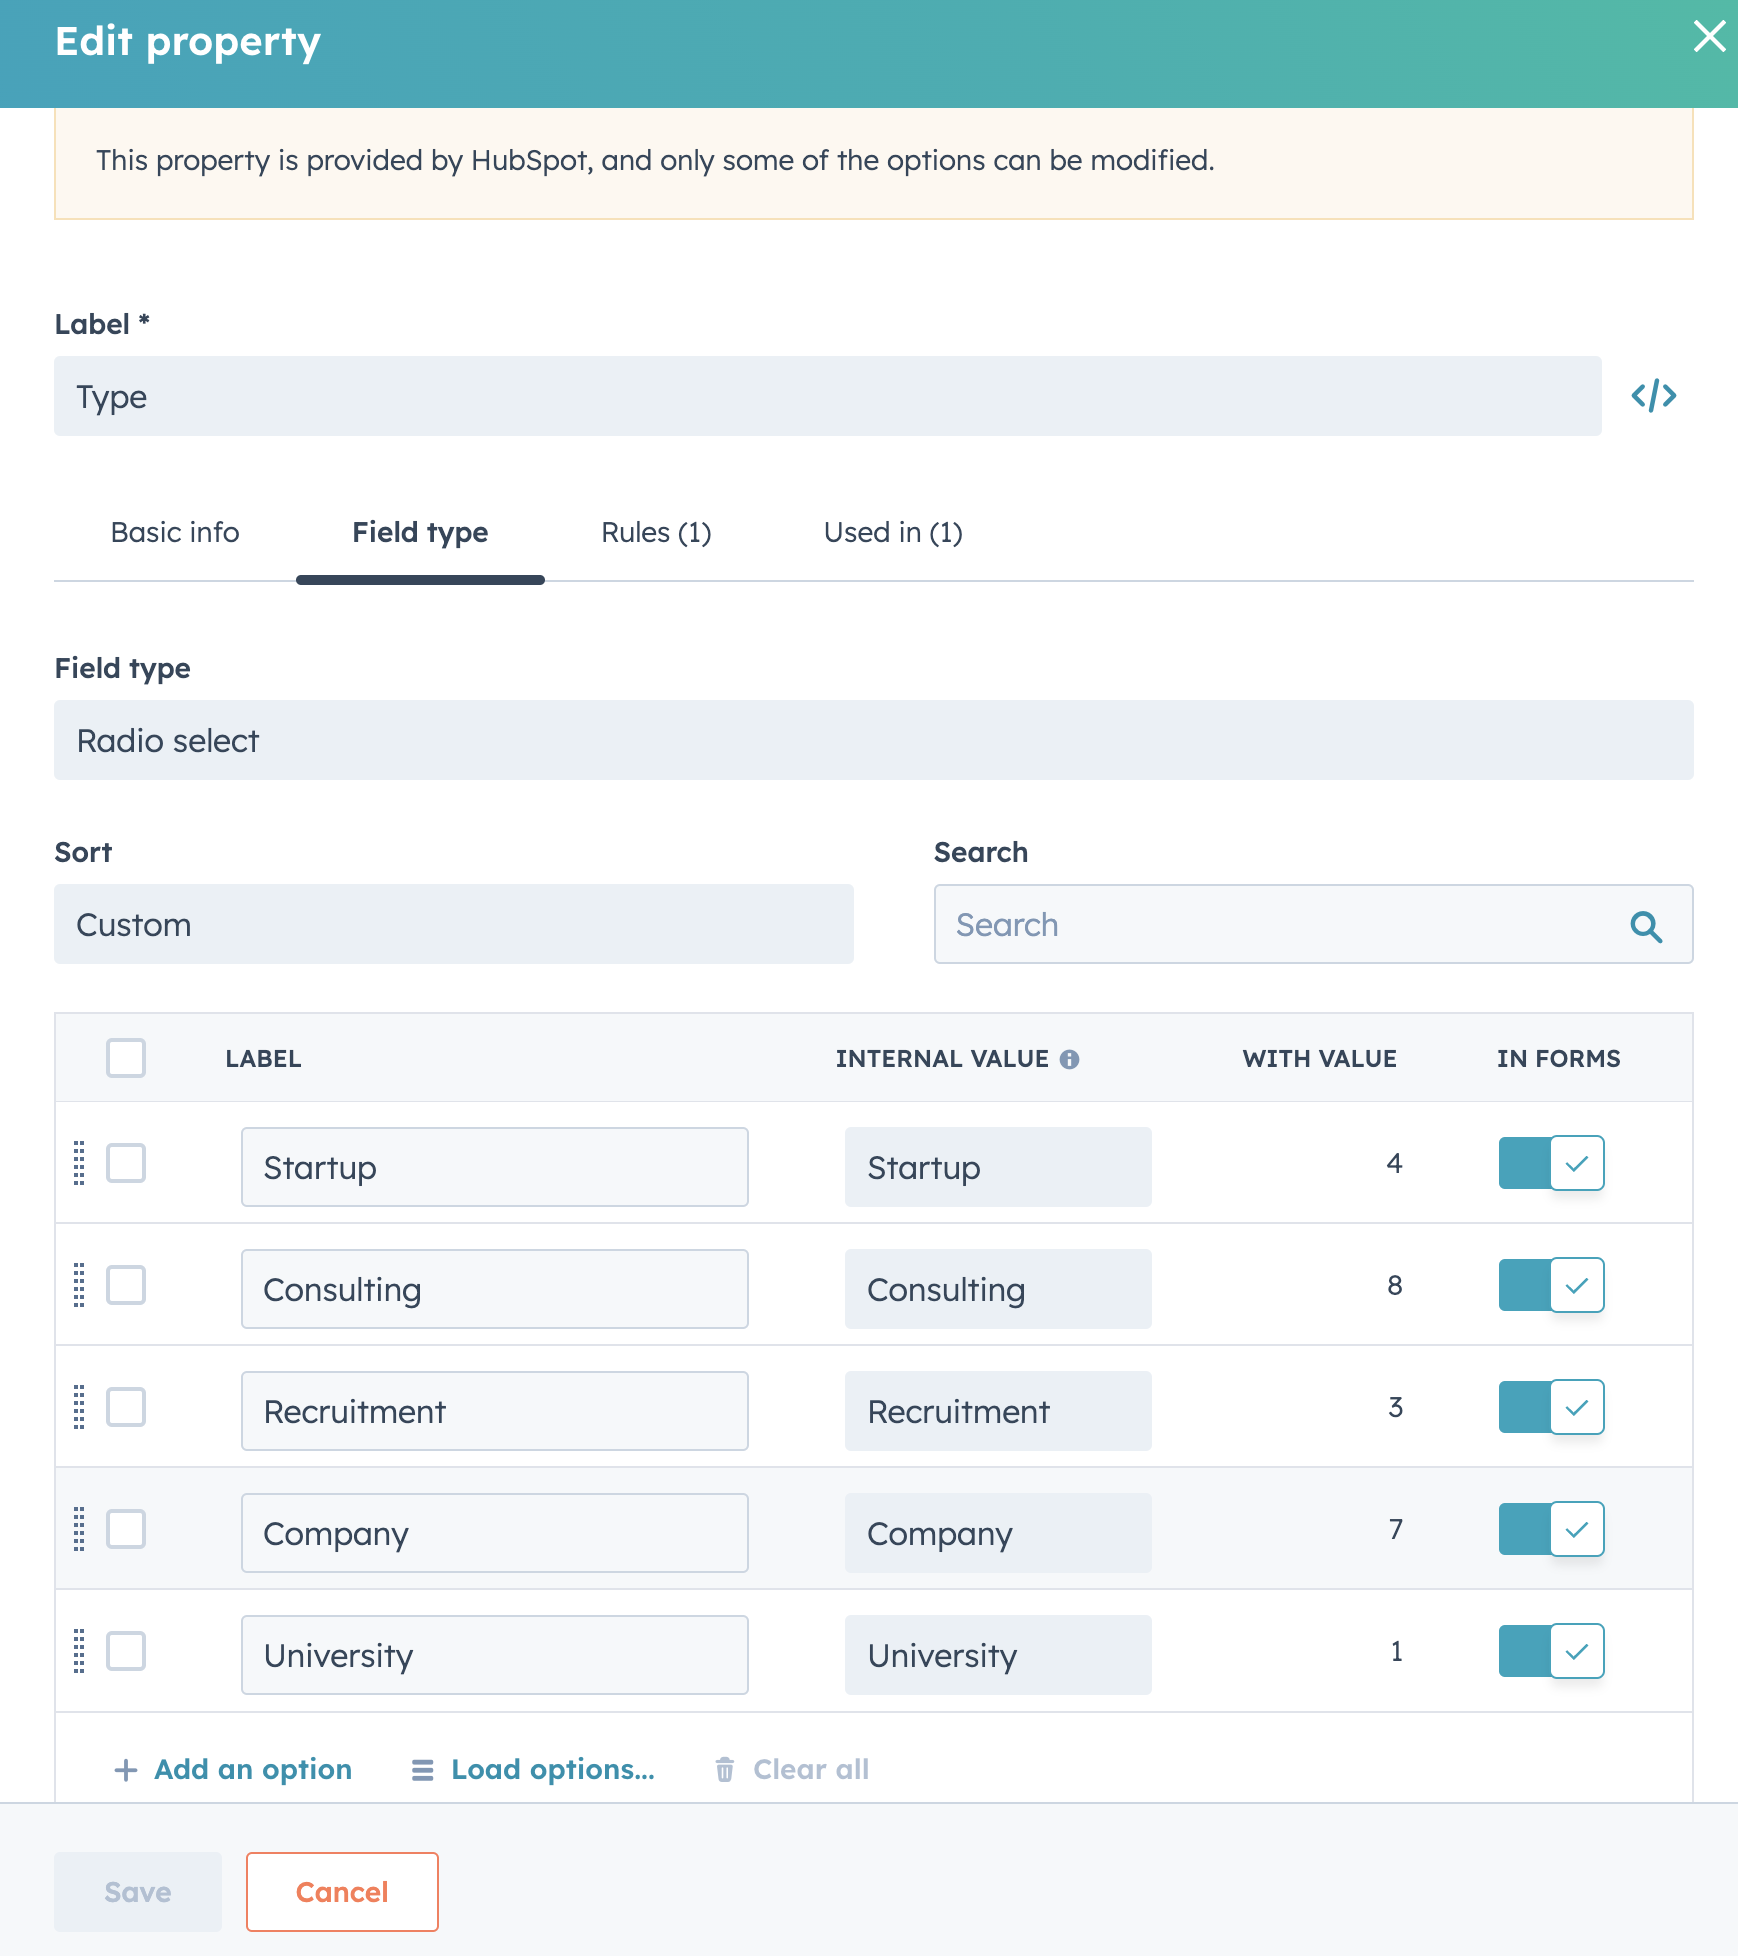Click the Load options list icon
The width and height of the screenshot is (1738, 1956).
423,1770
